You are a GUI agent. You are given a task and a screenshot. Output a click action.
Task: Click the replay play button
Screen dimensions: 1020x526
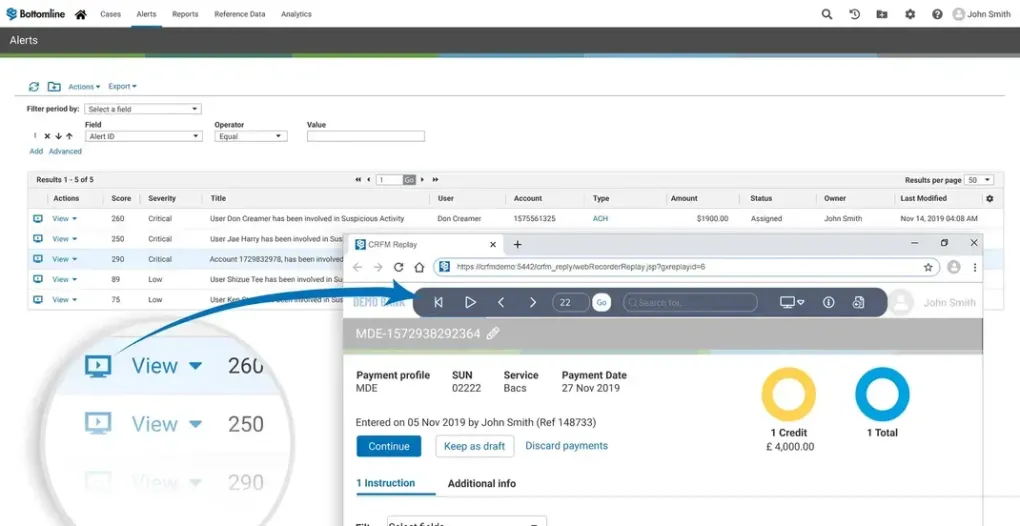[x=470, y=302]
